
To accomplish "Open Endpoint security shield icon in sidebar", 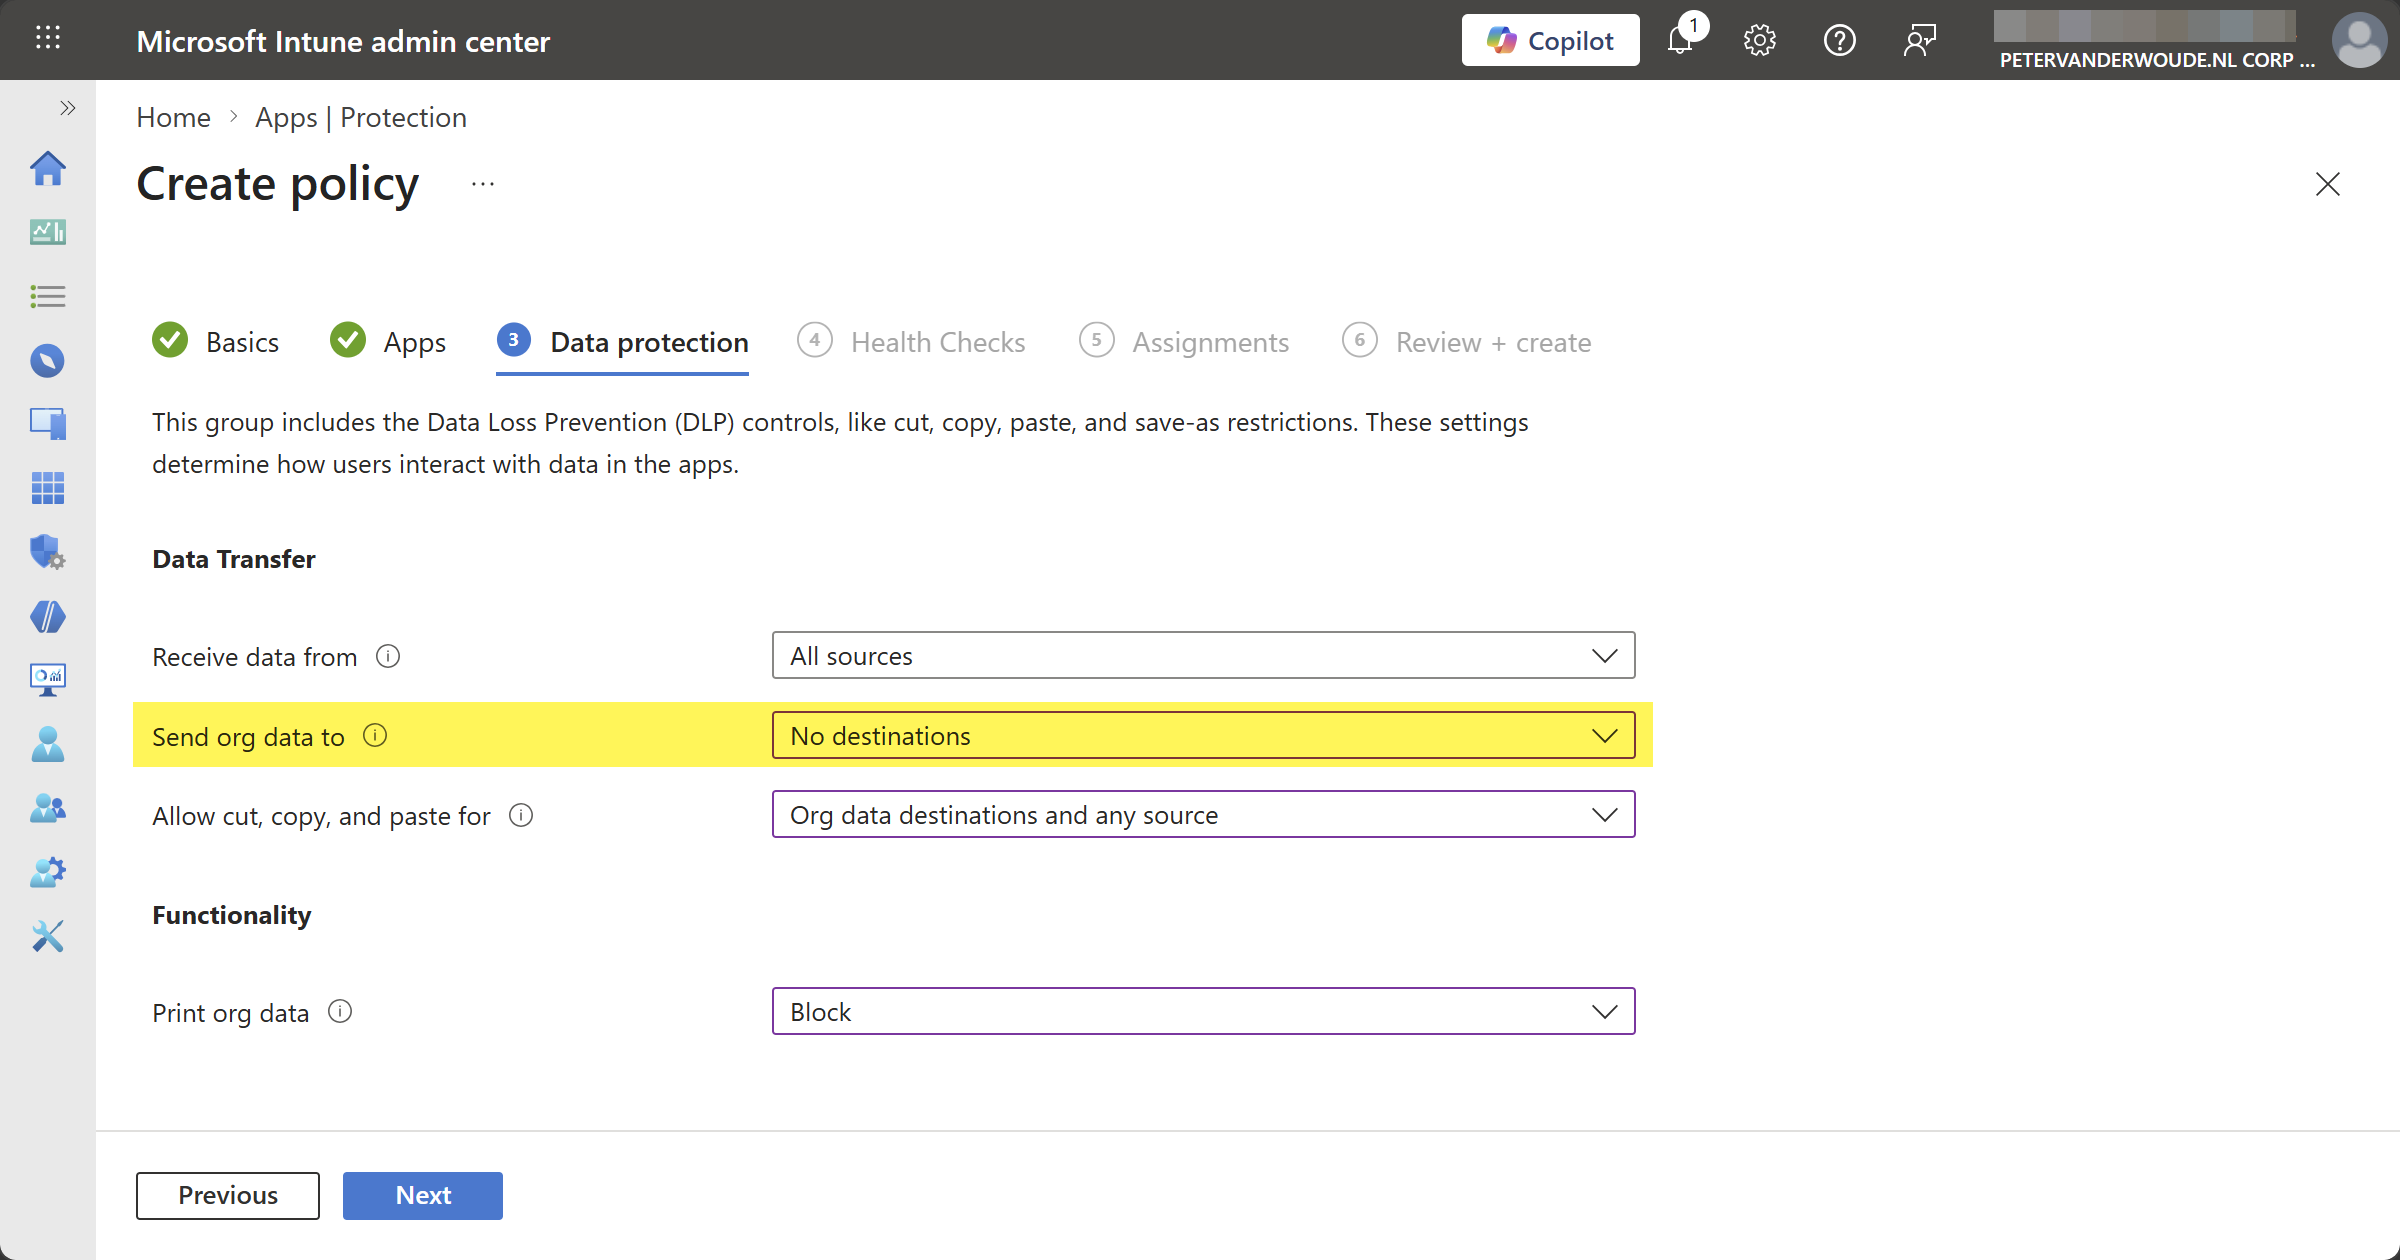I will tap(47, 552).
